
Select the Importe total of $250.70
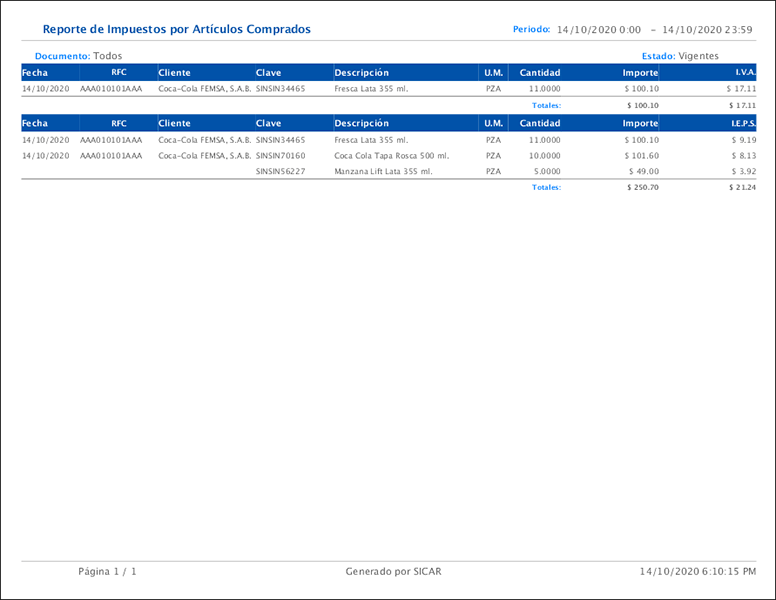pyautogui.click(x=642, y=188)
